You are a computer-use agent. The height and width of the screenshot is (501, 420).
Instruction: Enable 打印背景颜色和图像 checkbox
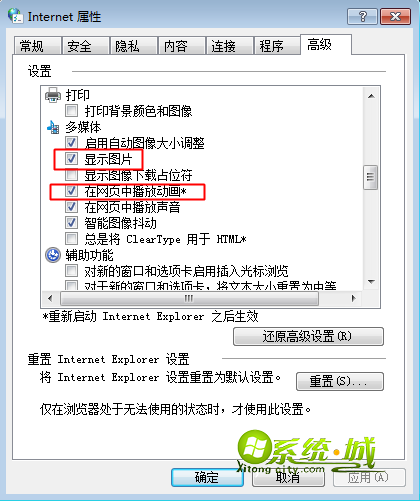(x=71, y=111)
